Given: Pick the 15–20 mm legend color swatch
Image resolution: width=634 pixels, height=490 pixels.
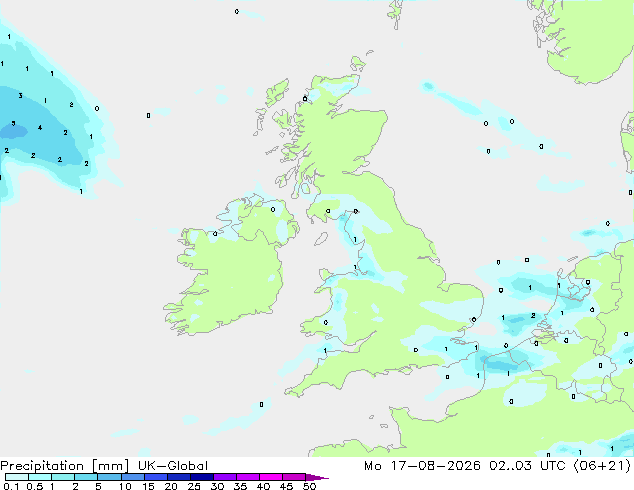Looking at the screenshot, I should click(x=156, y=477).
